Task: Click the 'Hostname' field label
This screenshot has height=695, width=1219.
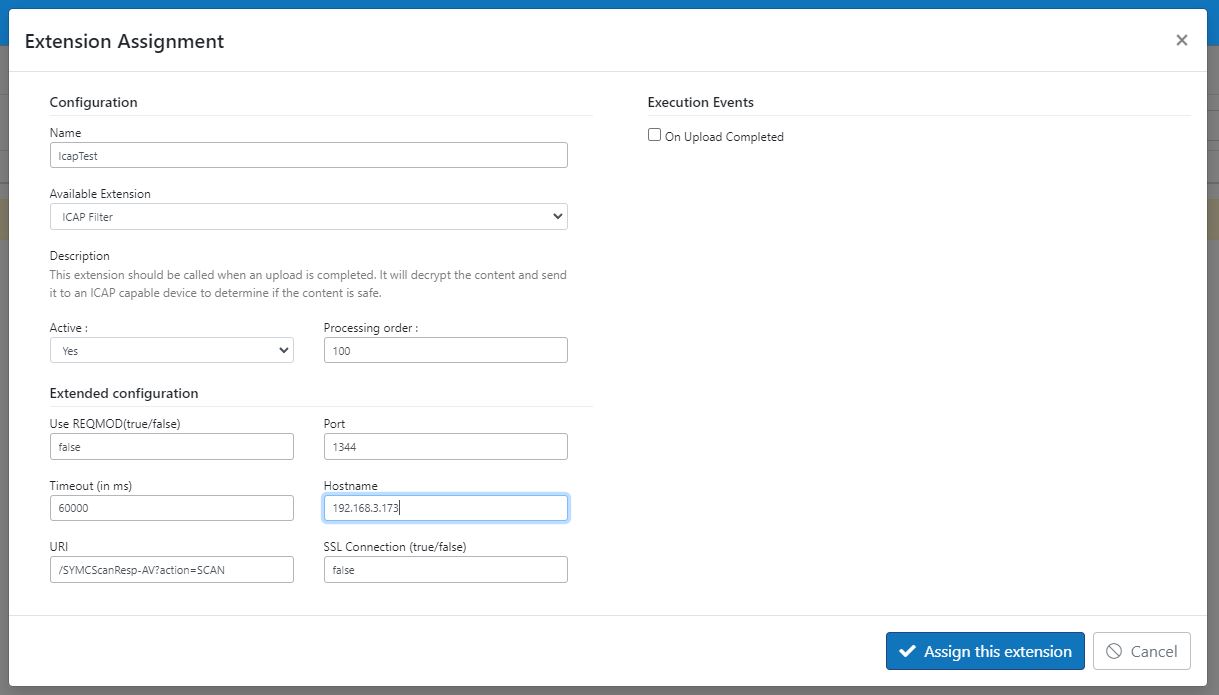Action: [349, 485]
